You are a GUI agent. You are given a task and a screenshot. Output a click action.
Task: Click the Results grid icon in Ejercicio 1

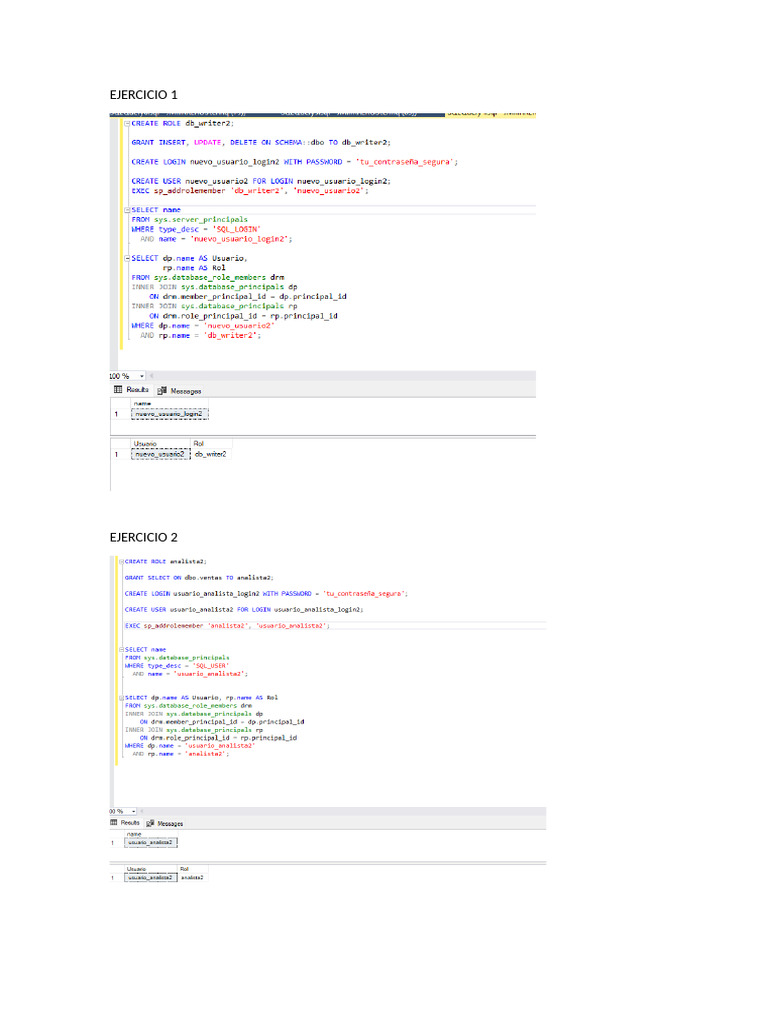(x=118, y=390)
